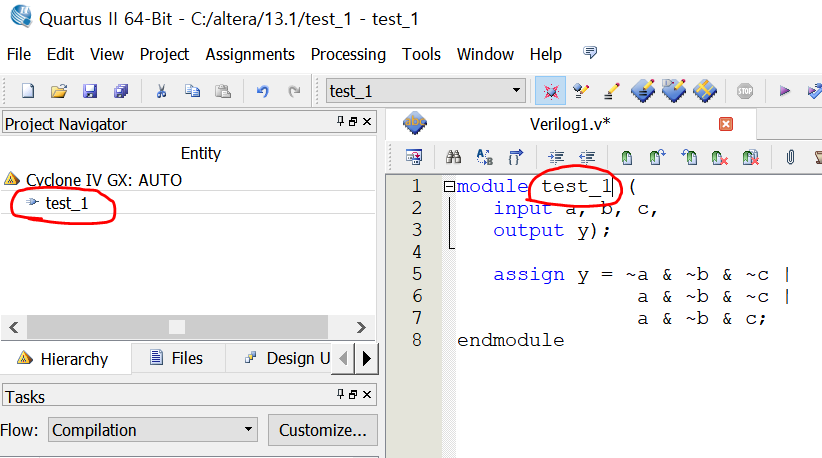
Task: Open Assignment Editor icon
Action: 580,91
